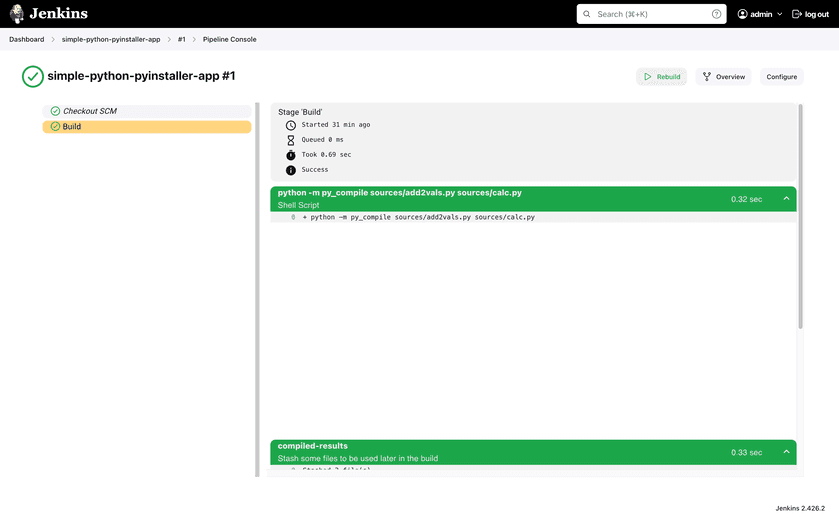839x524 pixels.
Task: Click the Jenkins butler logo icon
Action: coord(17,14)
